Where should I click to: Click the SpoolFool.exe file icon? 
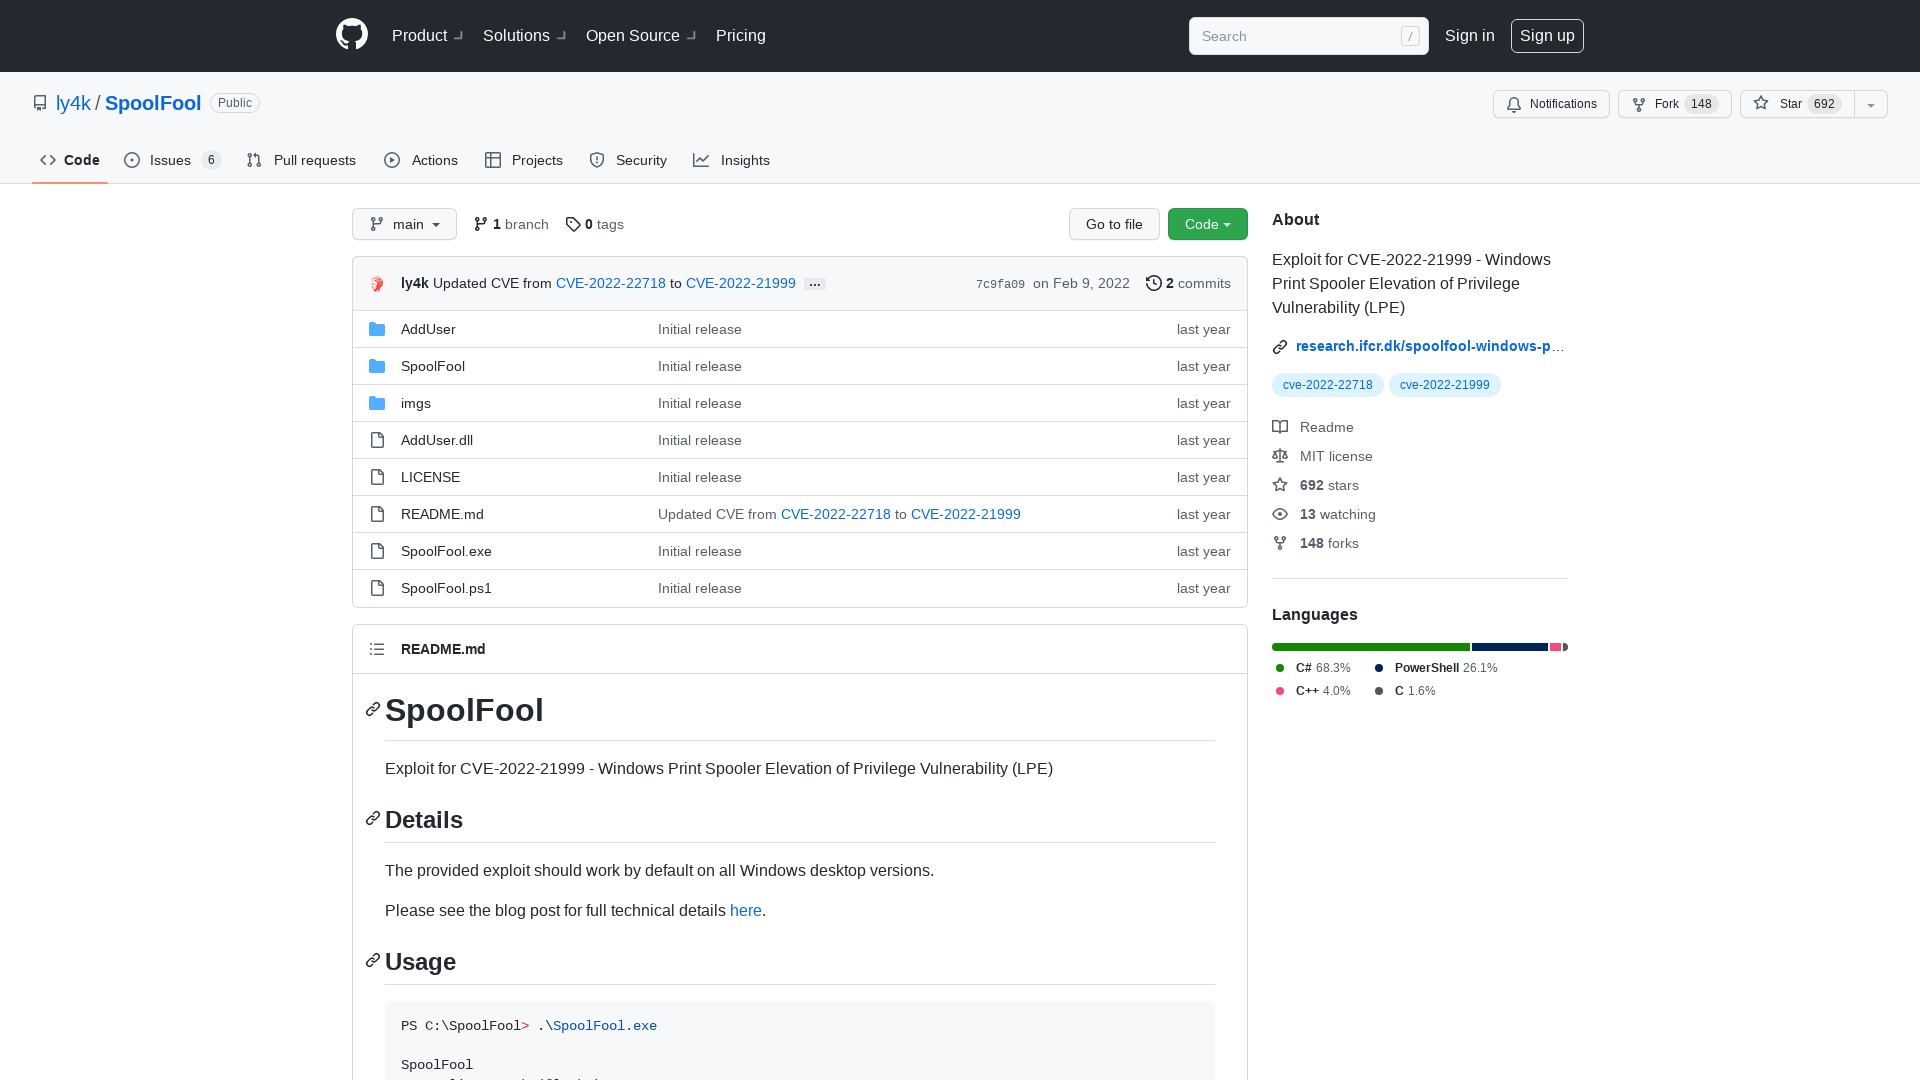pyautogui.click(x=377, y=551)
